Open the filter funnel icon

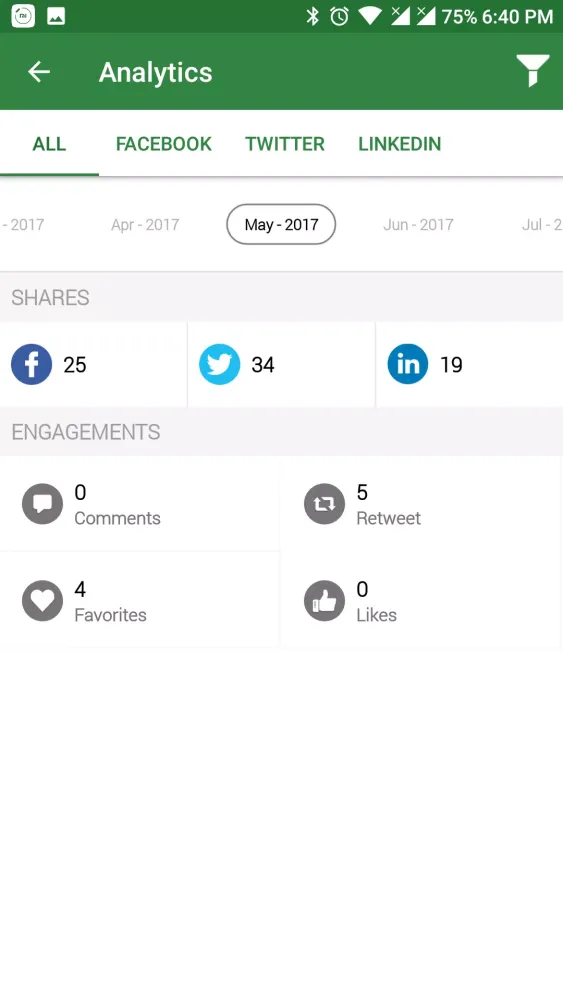coord(532,70)
